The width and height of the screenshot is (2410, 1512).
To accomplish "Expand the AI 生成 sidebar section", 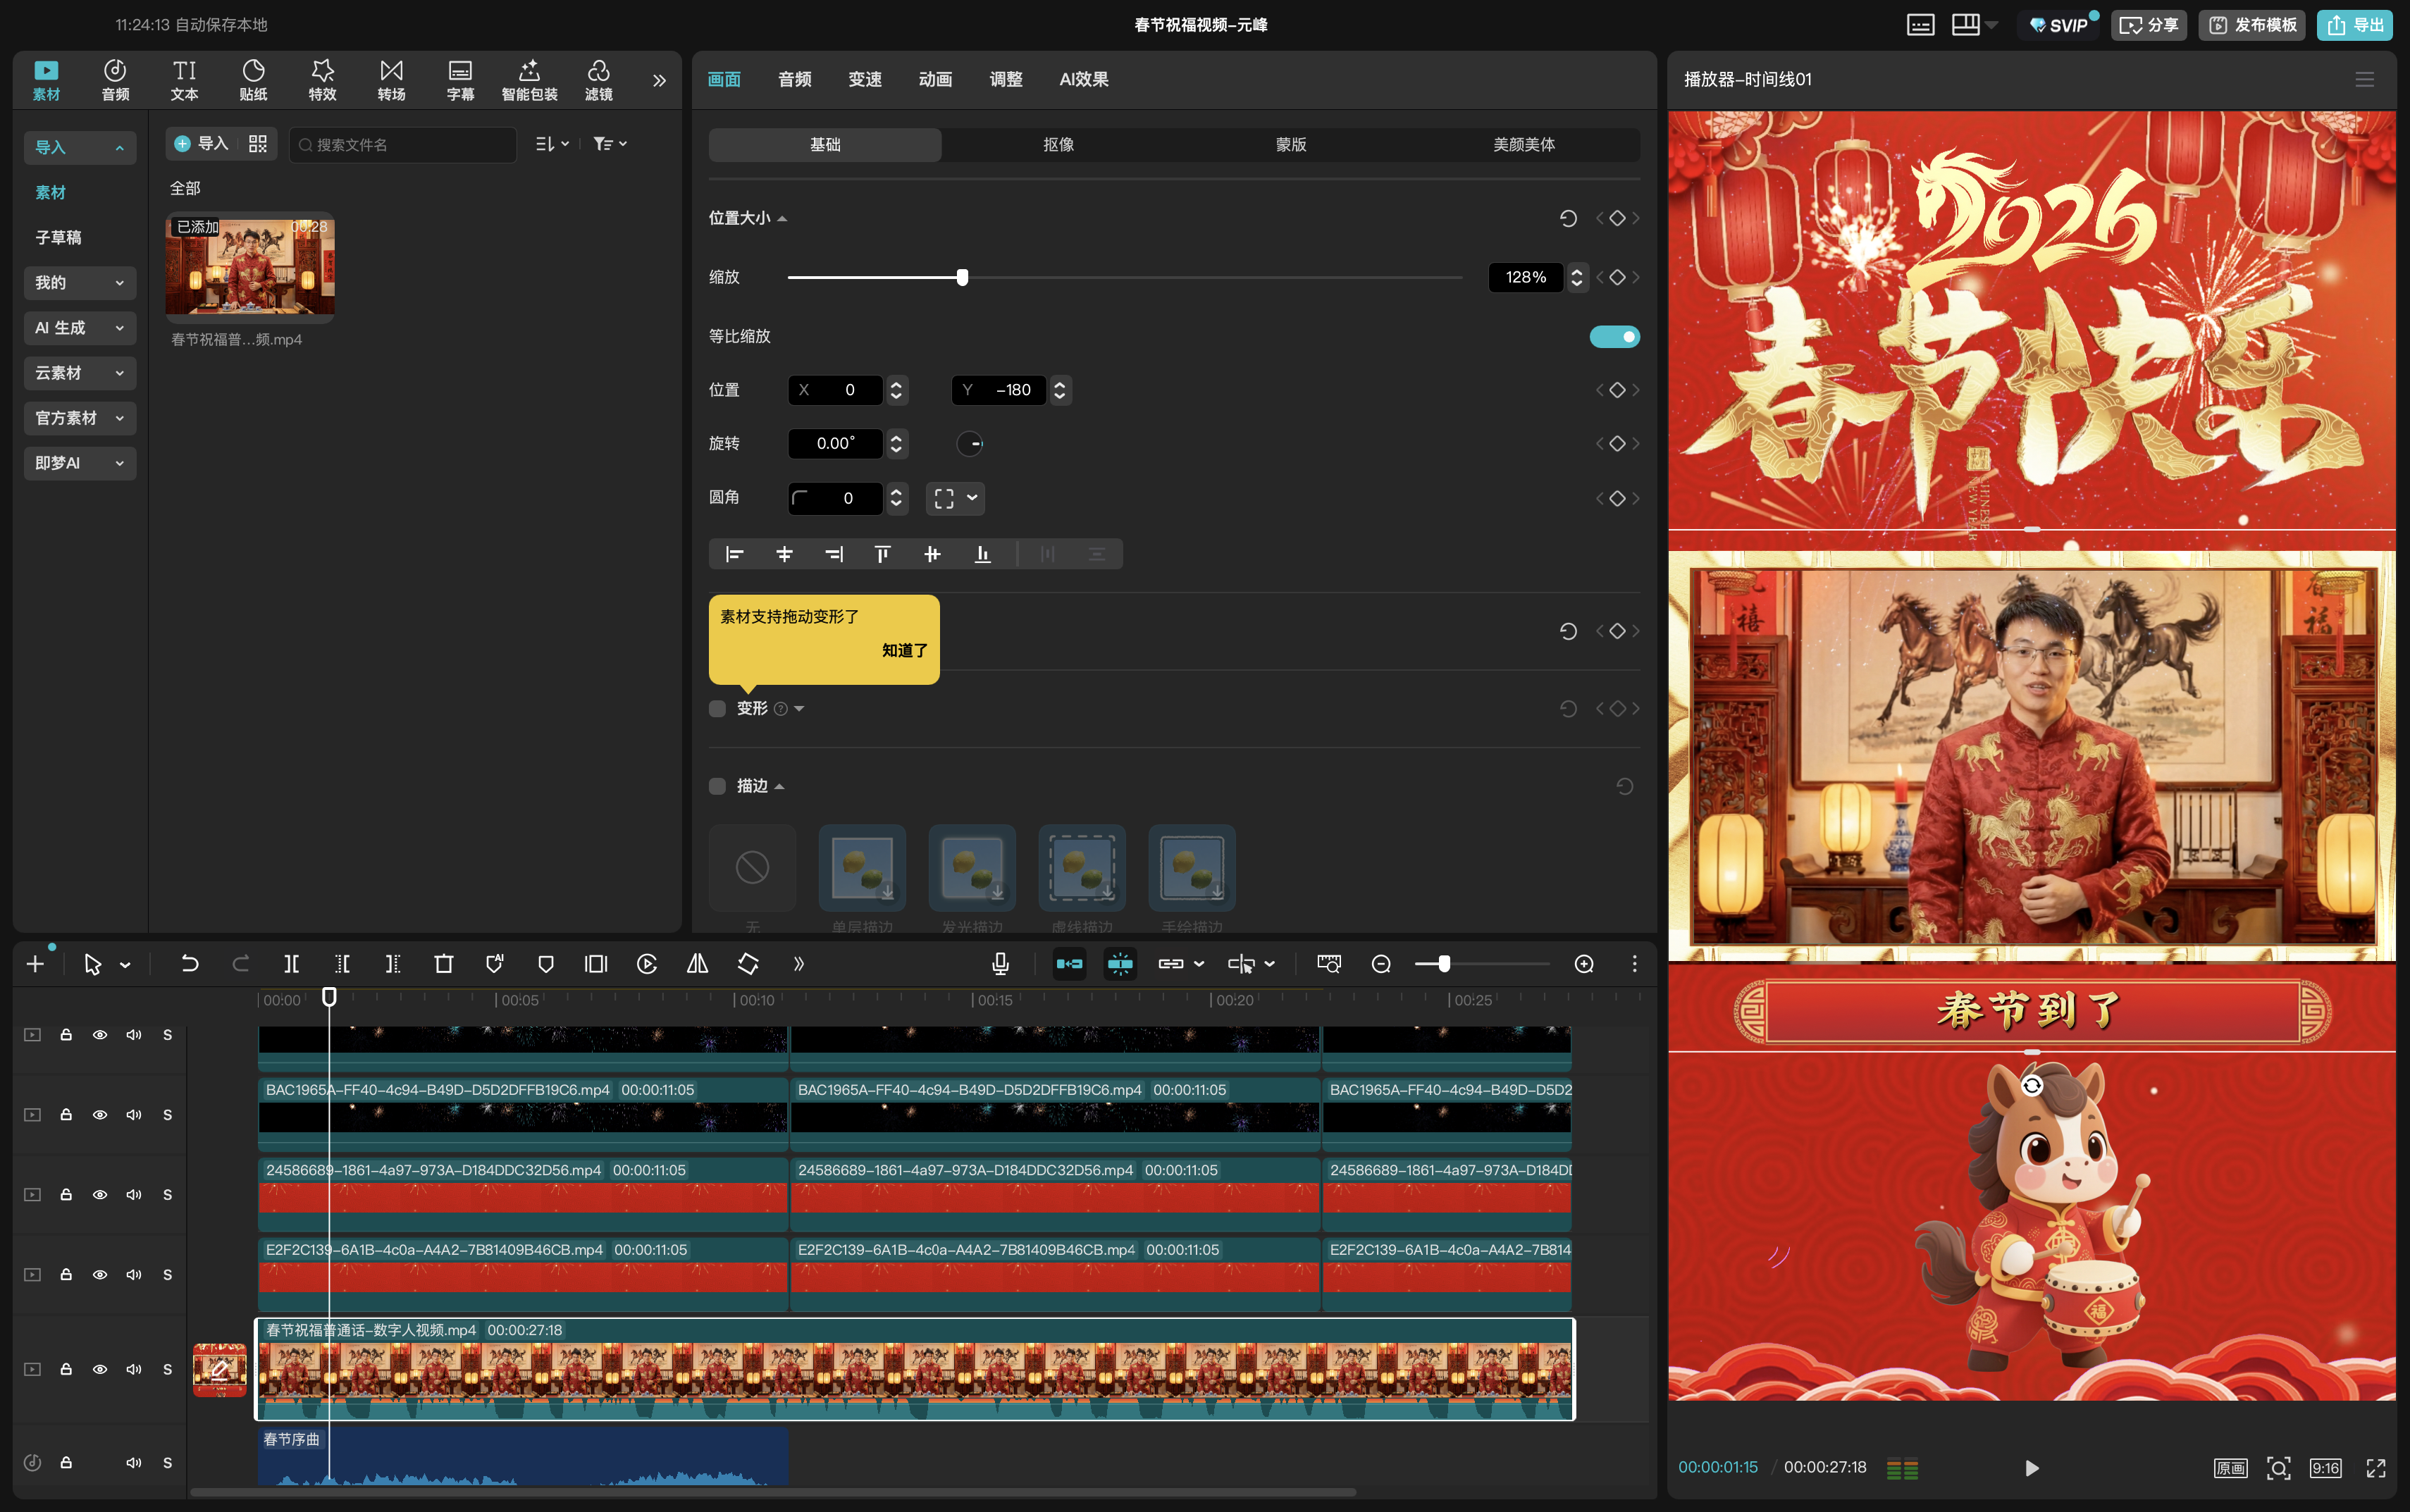I will [80, 328].
